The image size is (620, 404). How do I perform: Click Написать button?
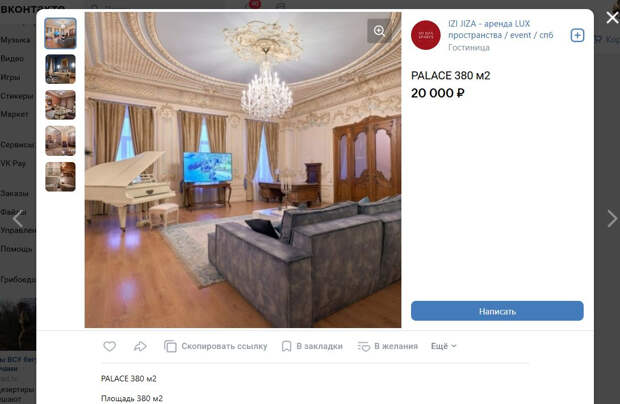tap(497, 311)
